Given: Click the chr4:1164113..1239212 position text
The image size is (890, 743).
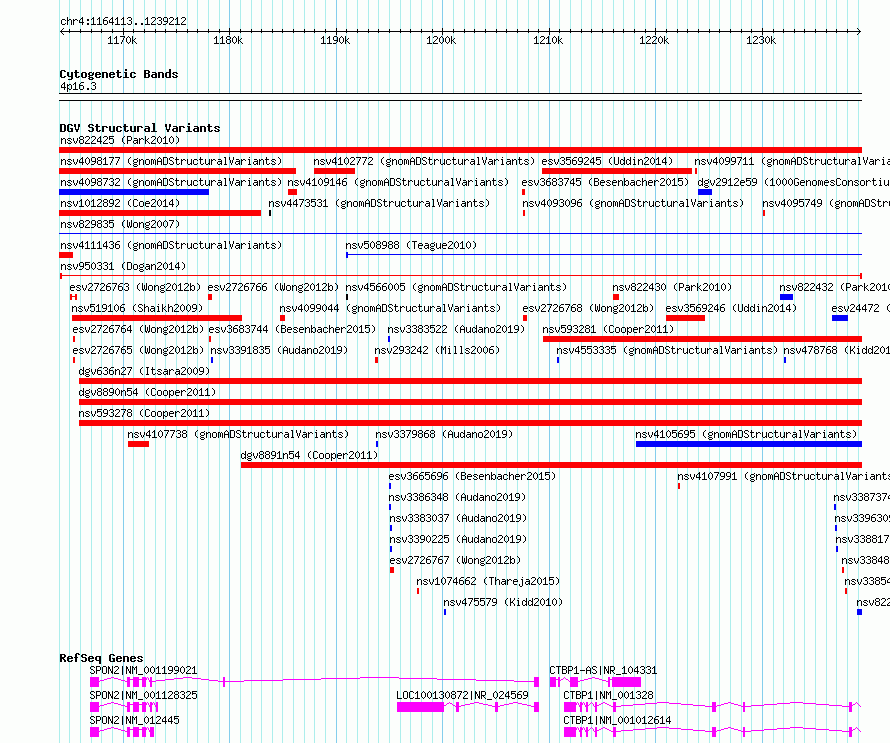Looking at the screenshot, I should coord(123,21).
